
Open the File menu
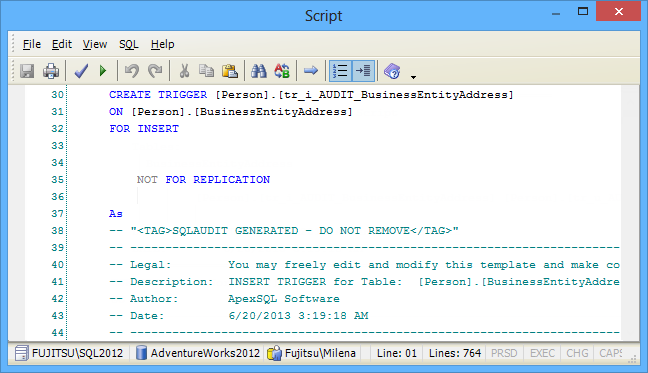coord(32,44)
